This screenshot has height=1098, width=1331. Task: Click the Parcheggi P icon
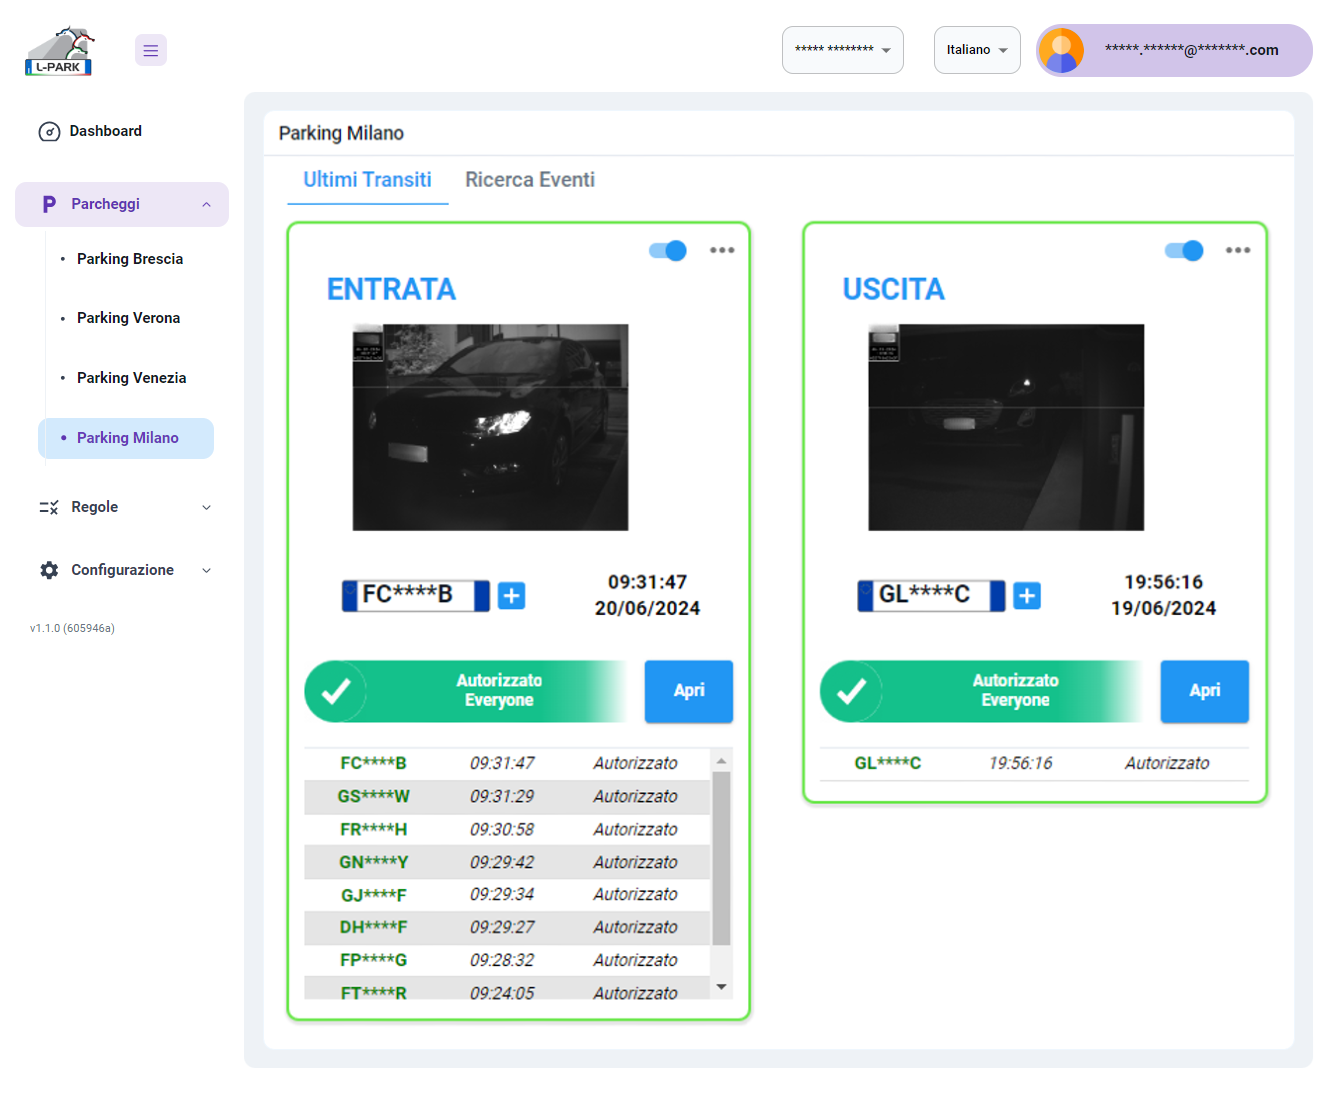point(49,204)
